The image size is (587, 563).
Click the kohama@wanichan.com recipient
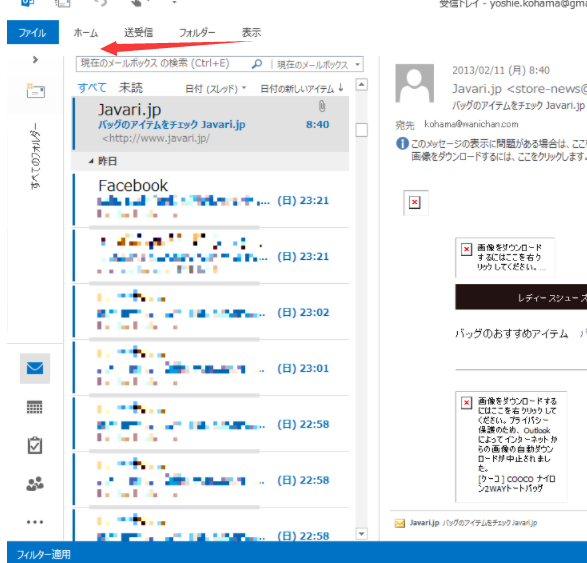[471, 124]
